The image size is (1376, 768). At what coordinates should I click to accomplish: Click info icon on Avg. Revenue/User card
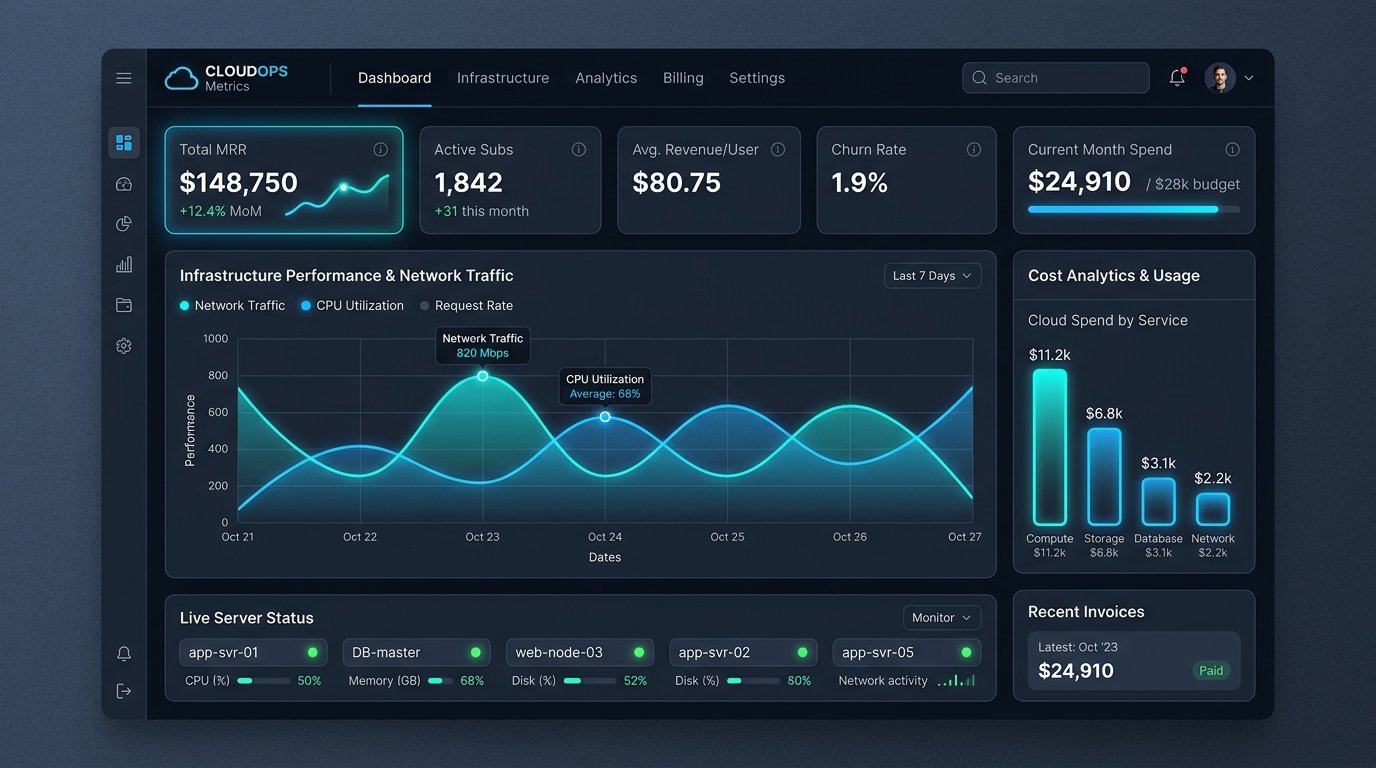point(778,149)
